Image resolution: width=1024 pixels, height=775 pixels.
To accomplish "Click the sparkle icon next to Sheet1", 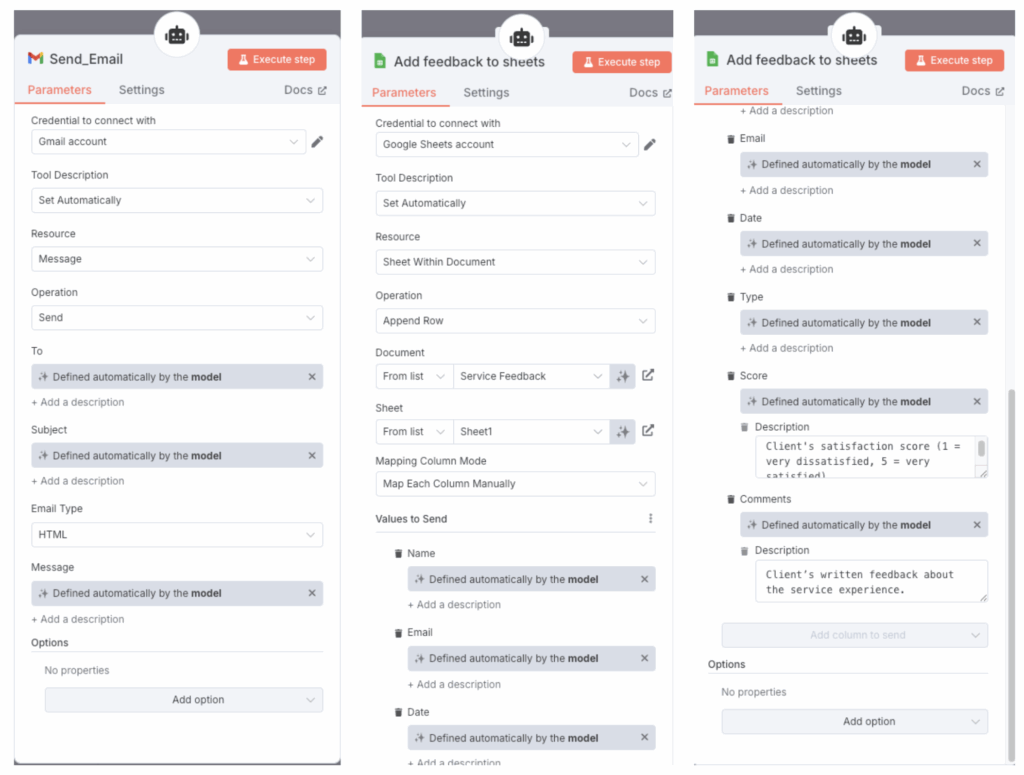I will pos(623,432).
